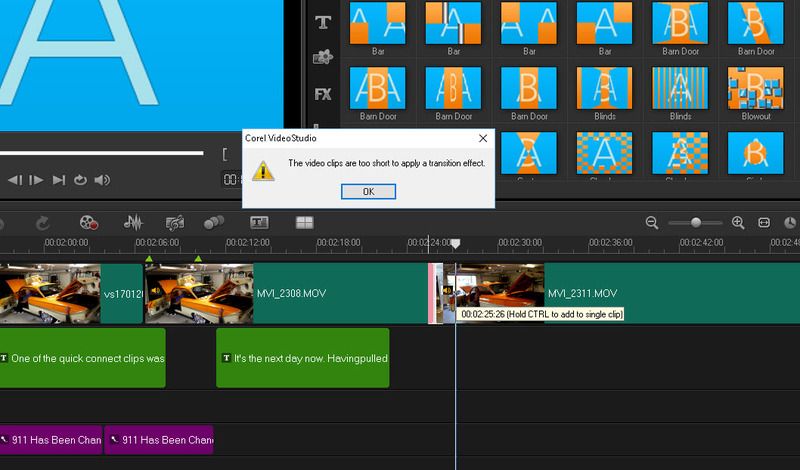Image resolution: width=800 pixels, height=470 pixels.
Task: Open the Sound Mixer
Action: [133, 223]
